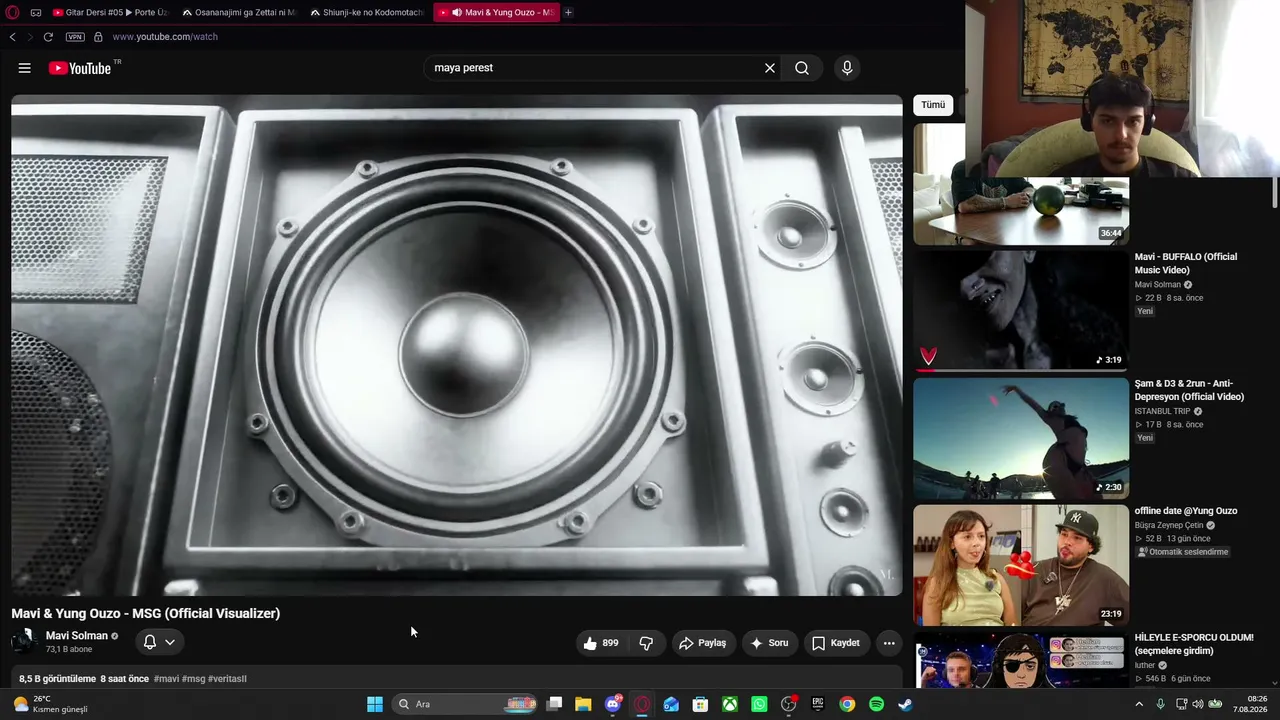Toggle the Opera VPN badge
Image resolution: width=1280 pixels, height=720 pixels.
pyautogui.click(x=75, y=37)
